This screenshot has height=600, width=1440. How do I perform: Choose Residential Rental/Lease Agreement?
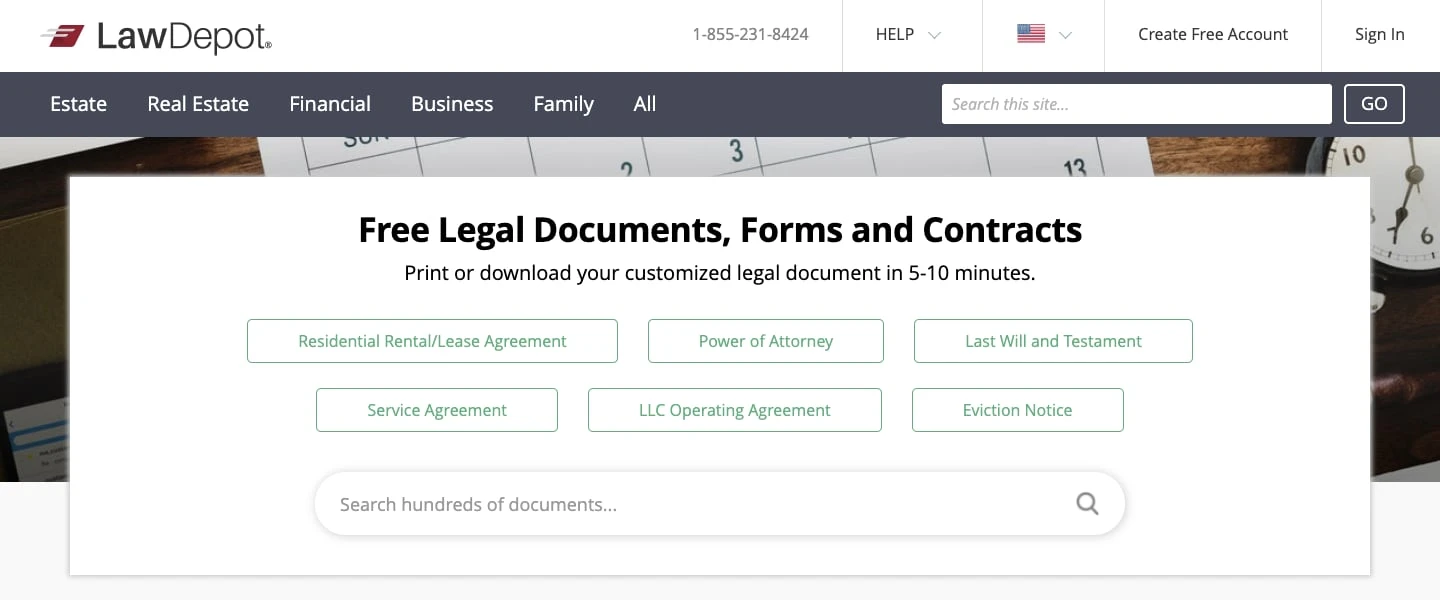432,341
